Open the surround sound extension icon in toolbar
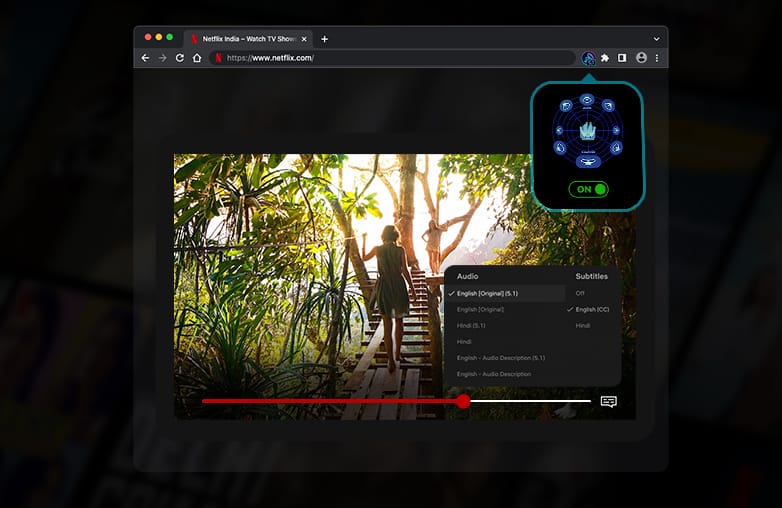The width and height of the screenshot is (782, 508). 588,58
